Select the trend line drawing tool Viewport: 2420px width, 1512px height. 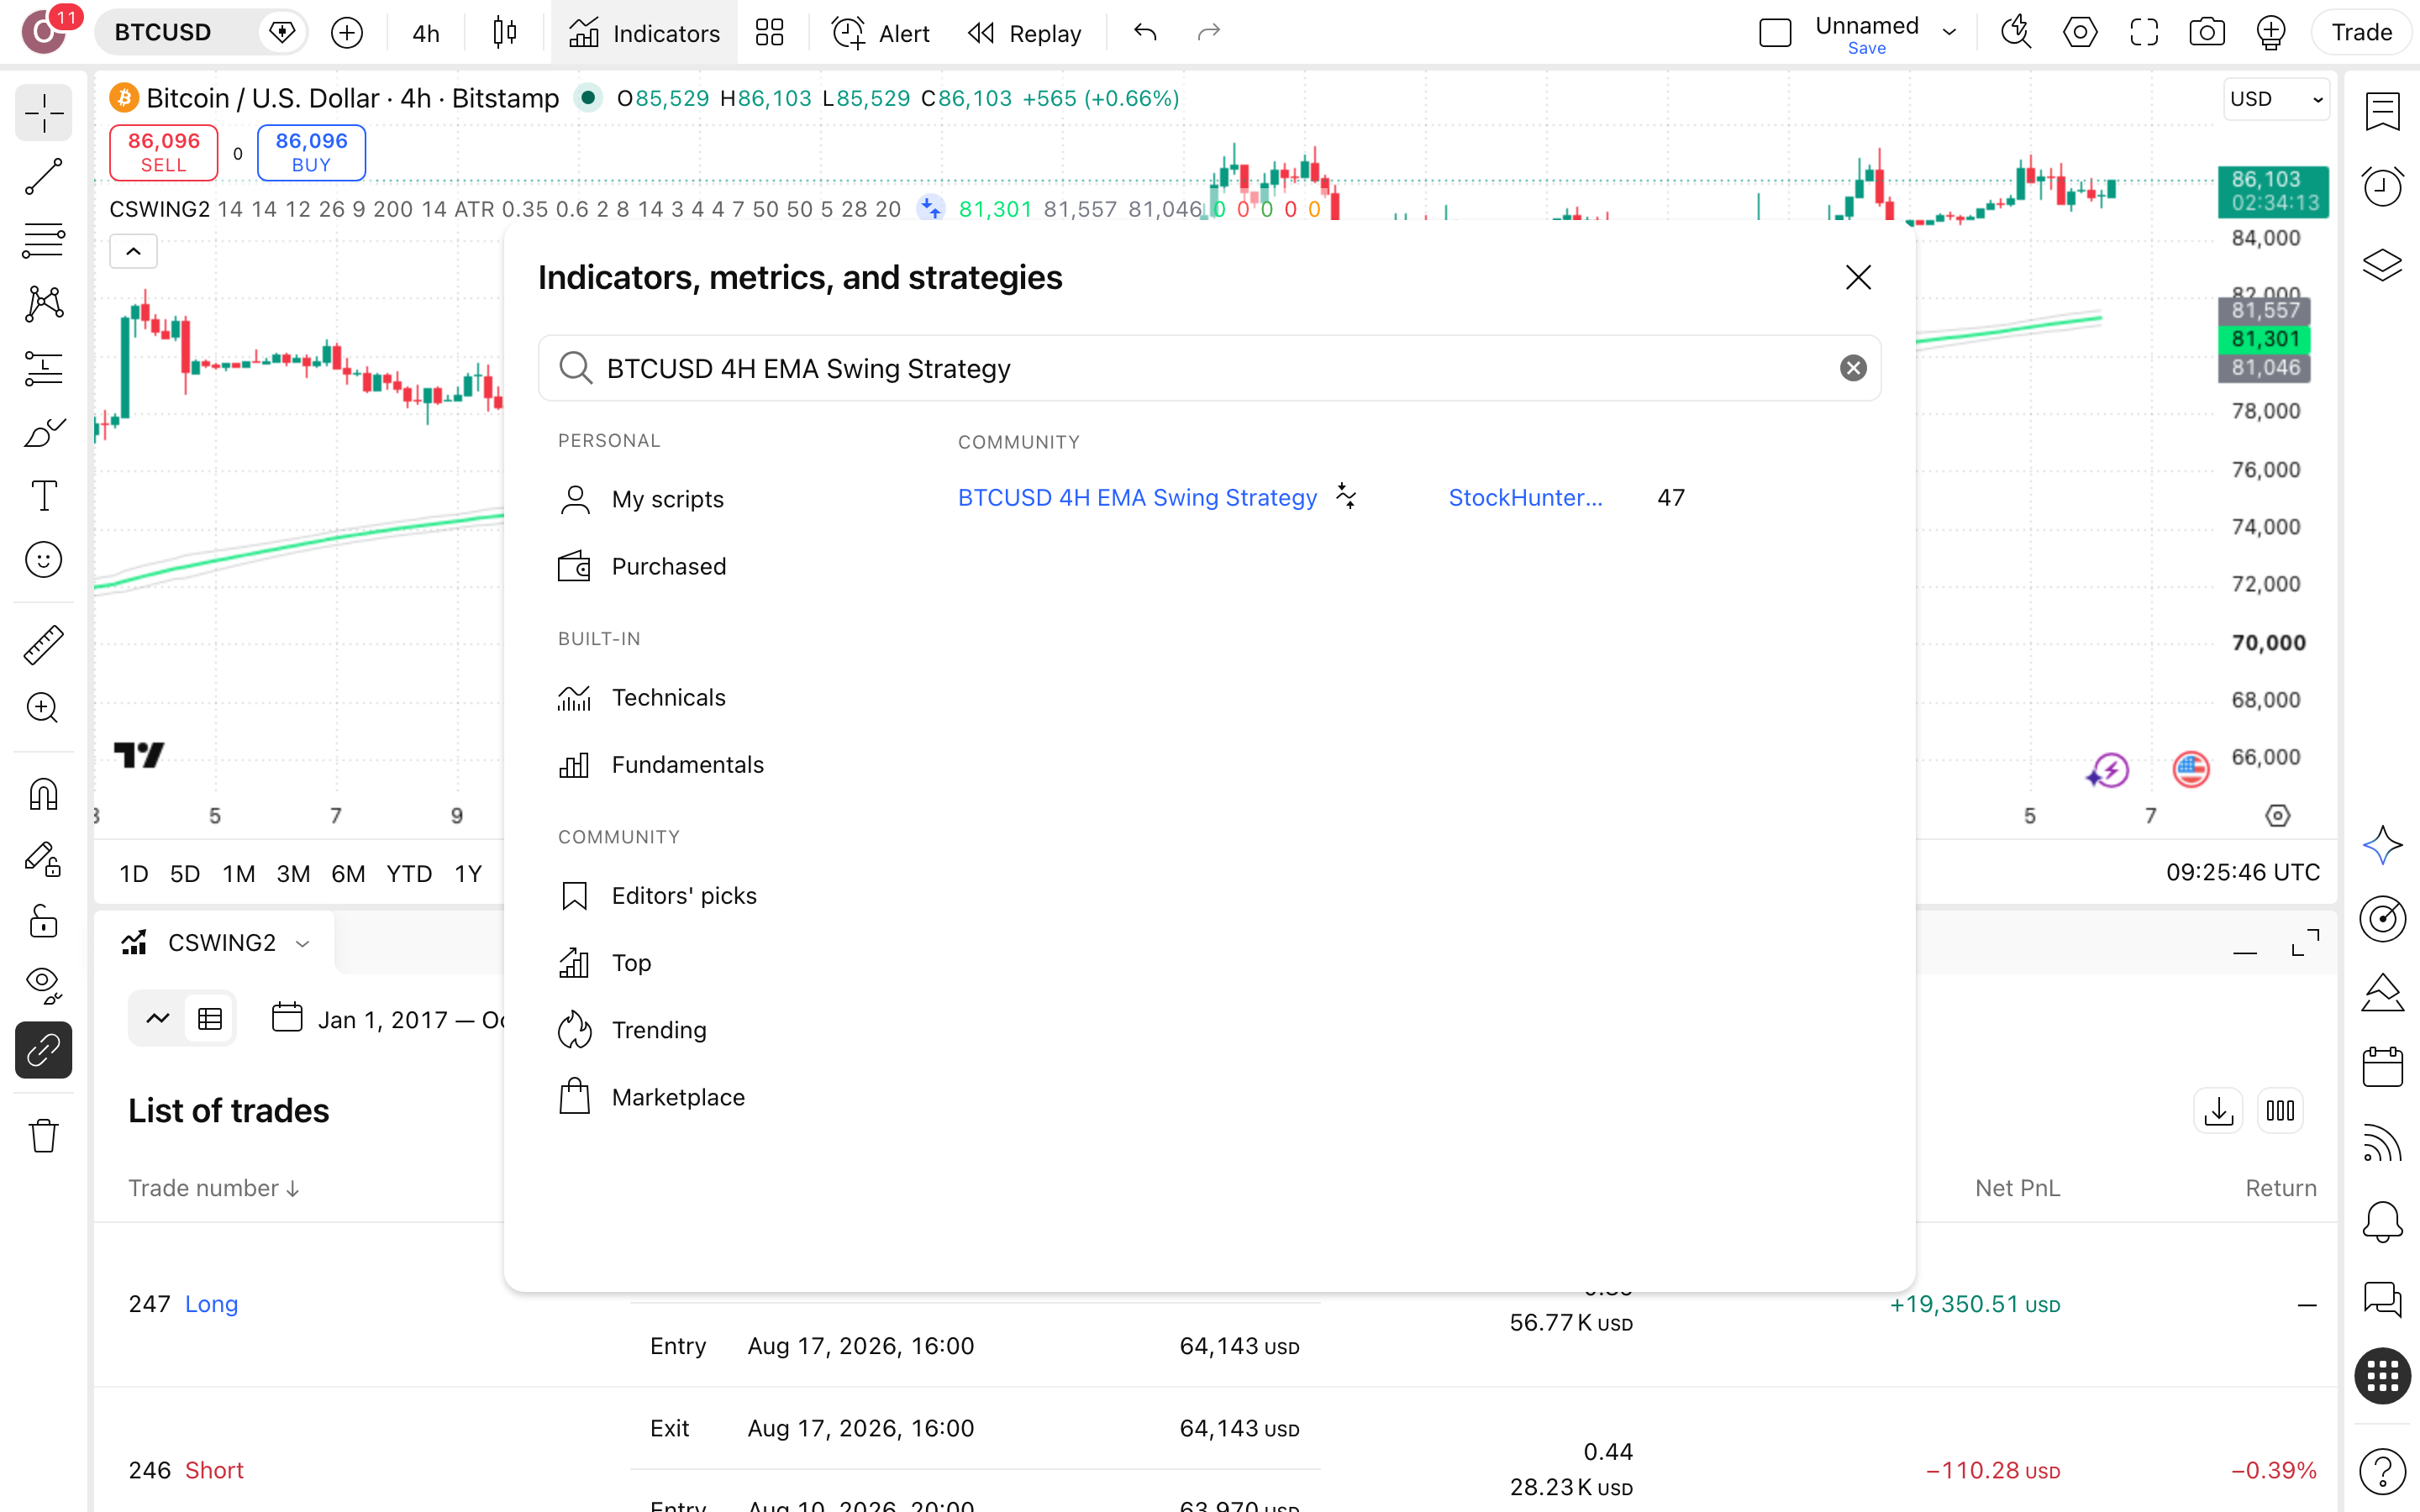point(43,177)
